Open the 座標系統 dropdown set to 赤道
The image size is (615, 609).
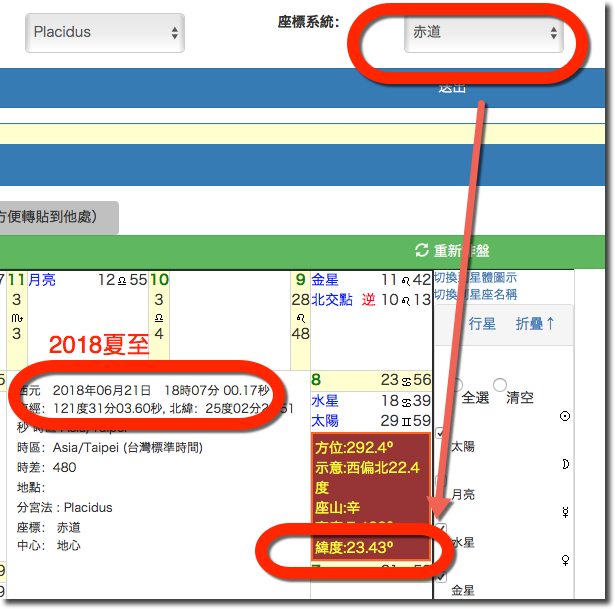tap(484, 33)
